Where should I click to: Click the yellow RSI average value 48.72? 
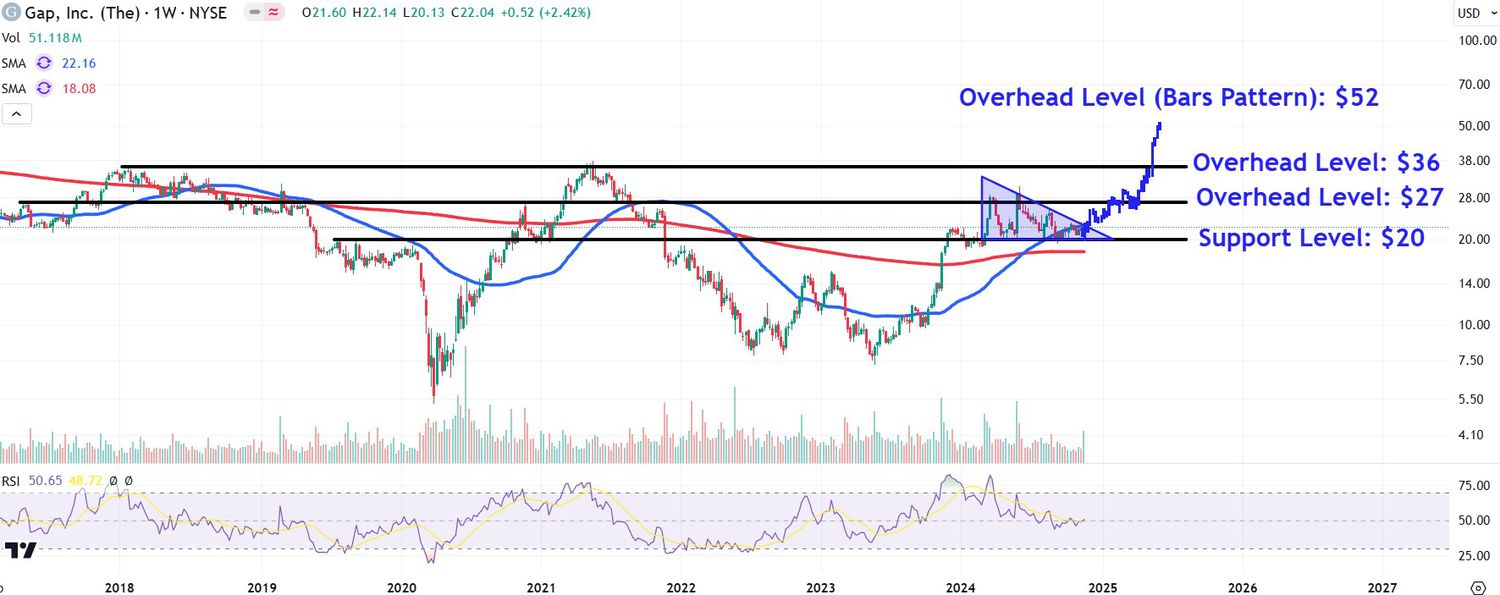click(x=84, y=481)
